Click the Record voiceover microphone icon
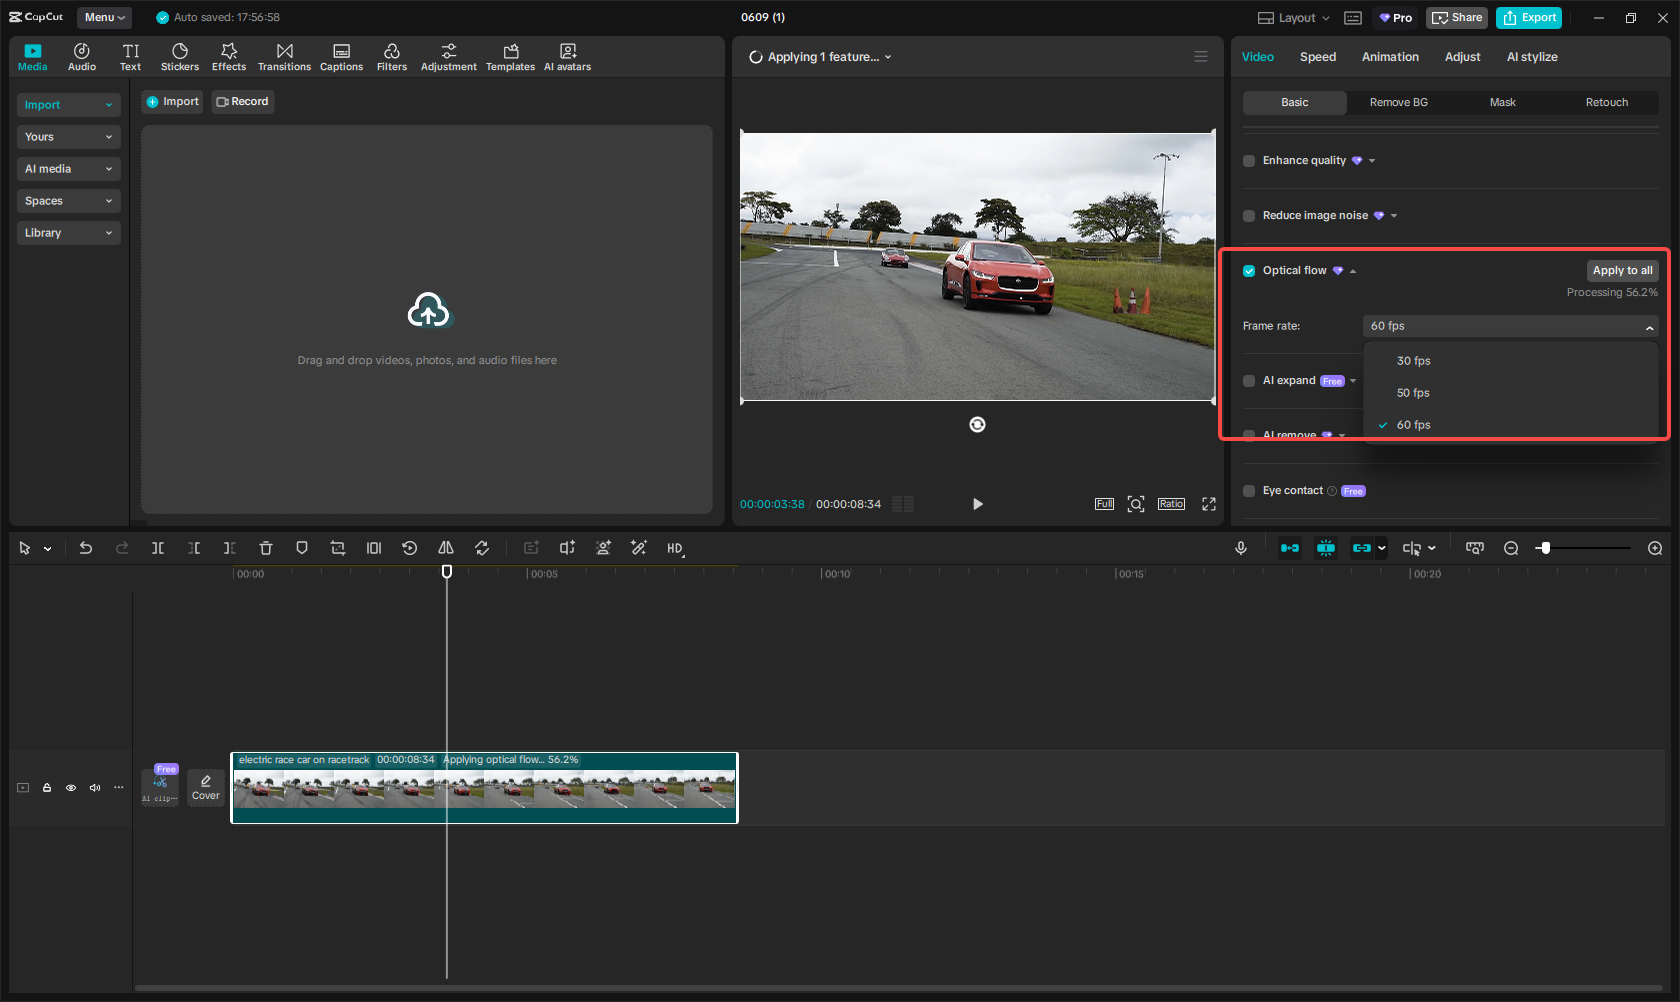 [x=1240, y=548]
